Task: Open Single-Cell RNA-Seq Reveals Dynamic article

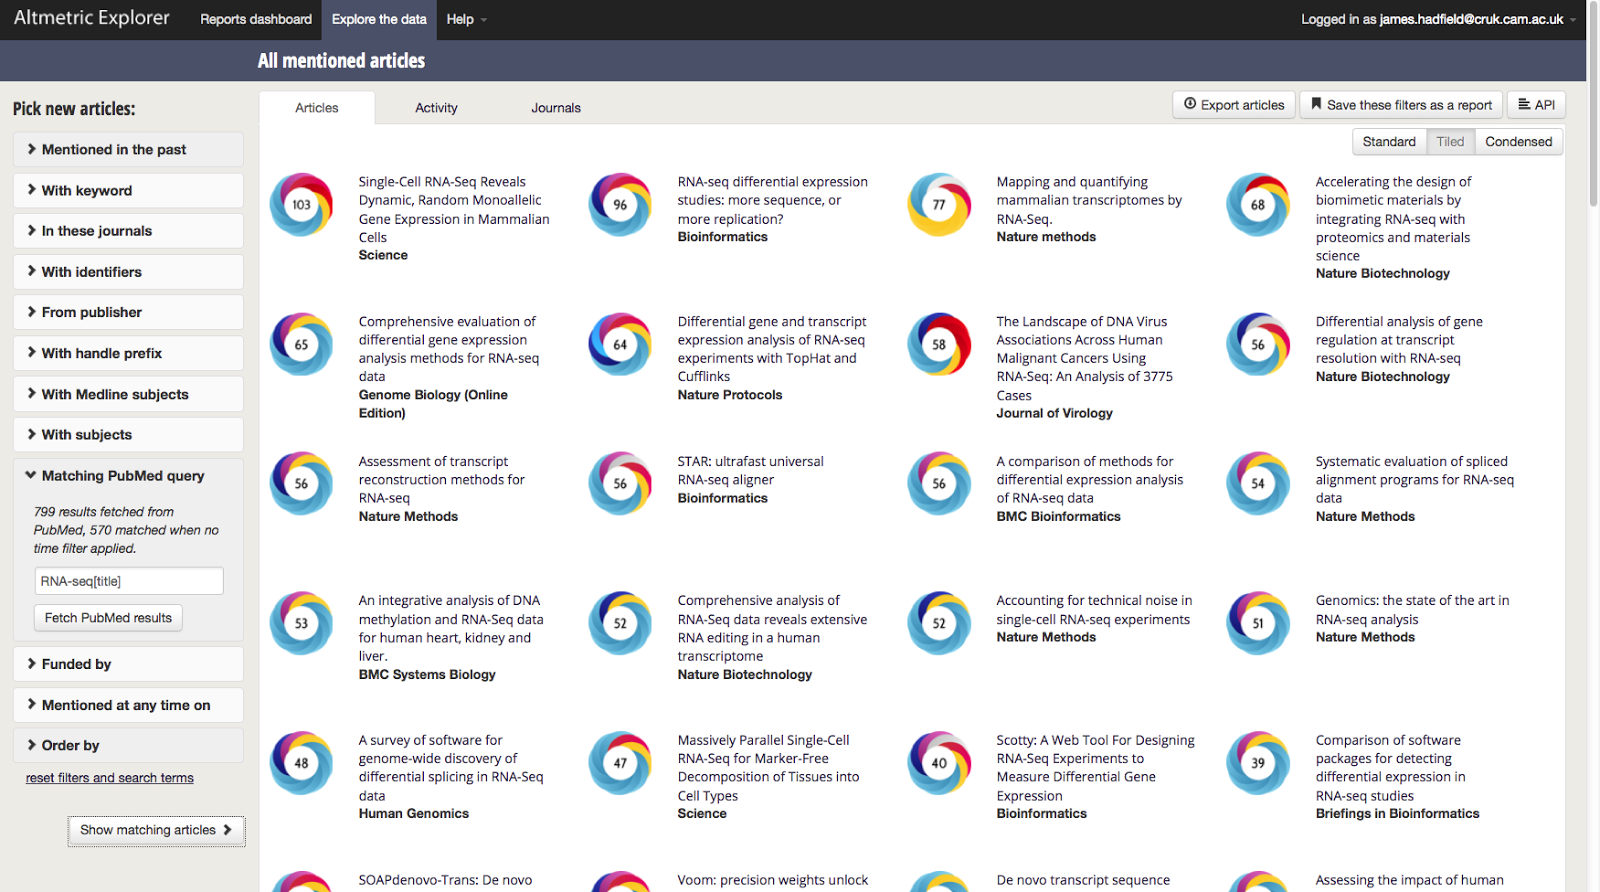Action: [x=454, y=209]
